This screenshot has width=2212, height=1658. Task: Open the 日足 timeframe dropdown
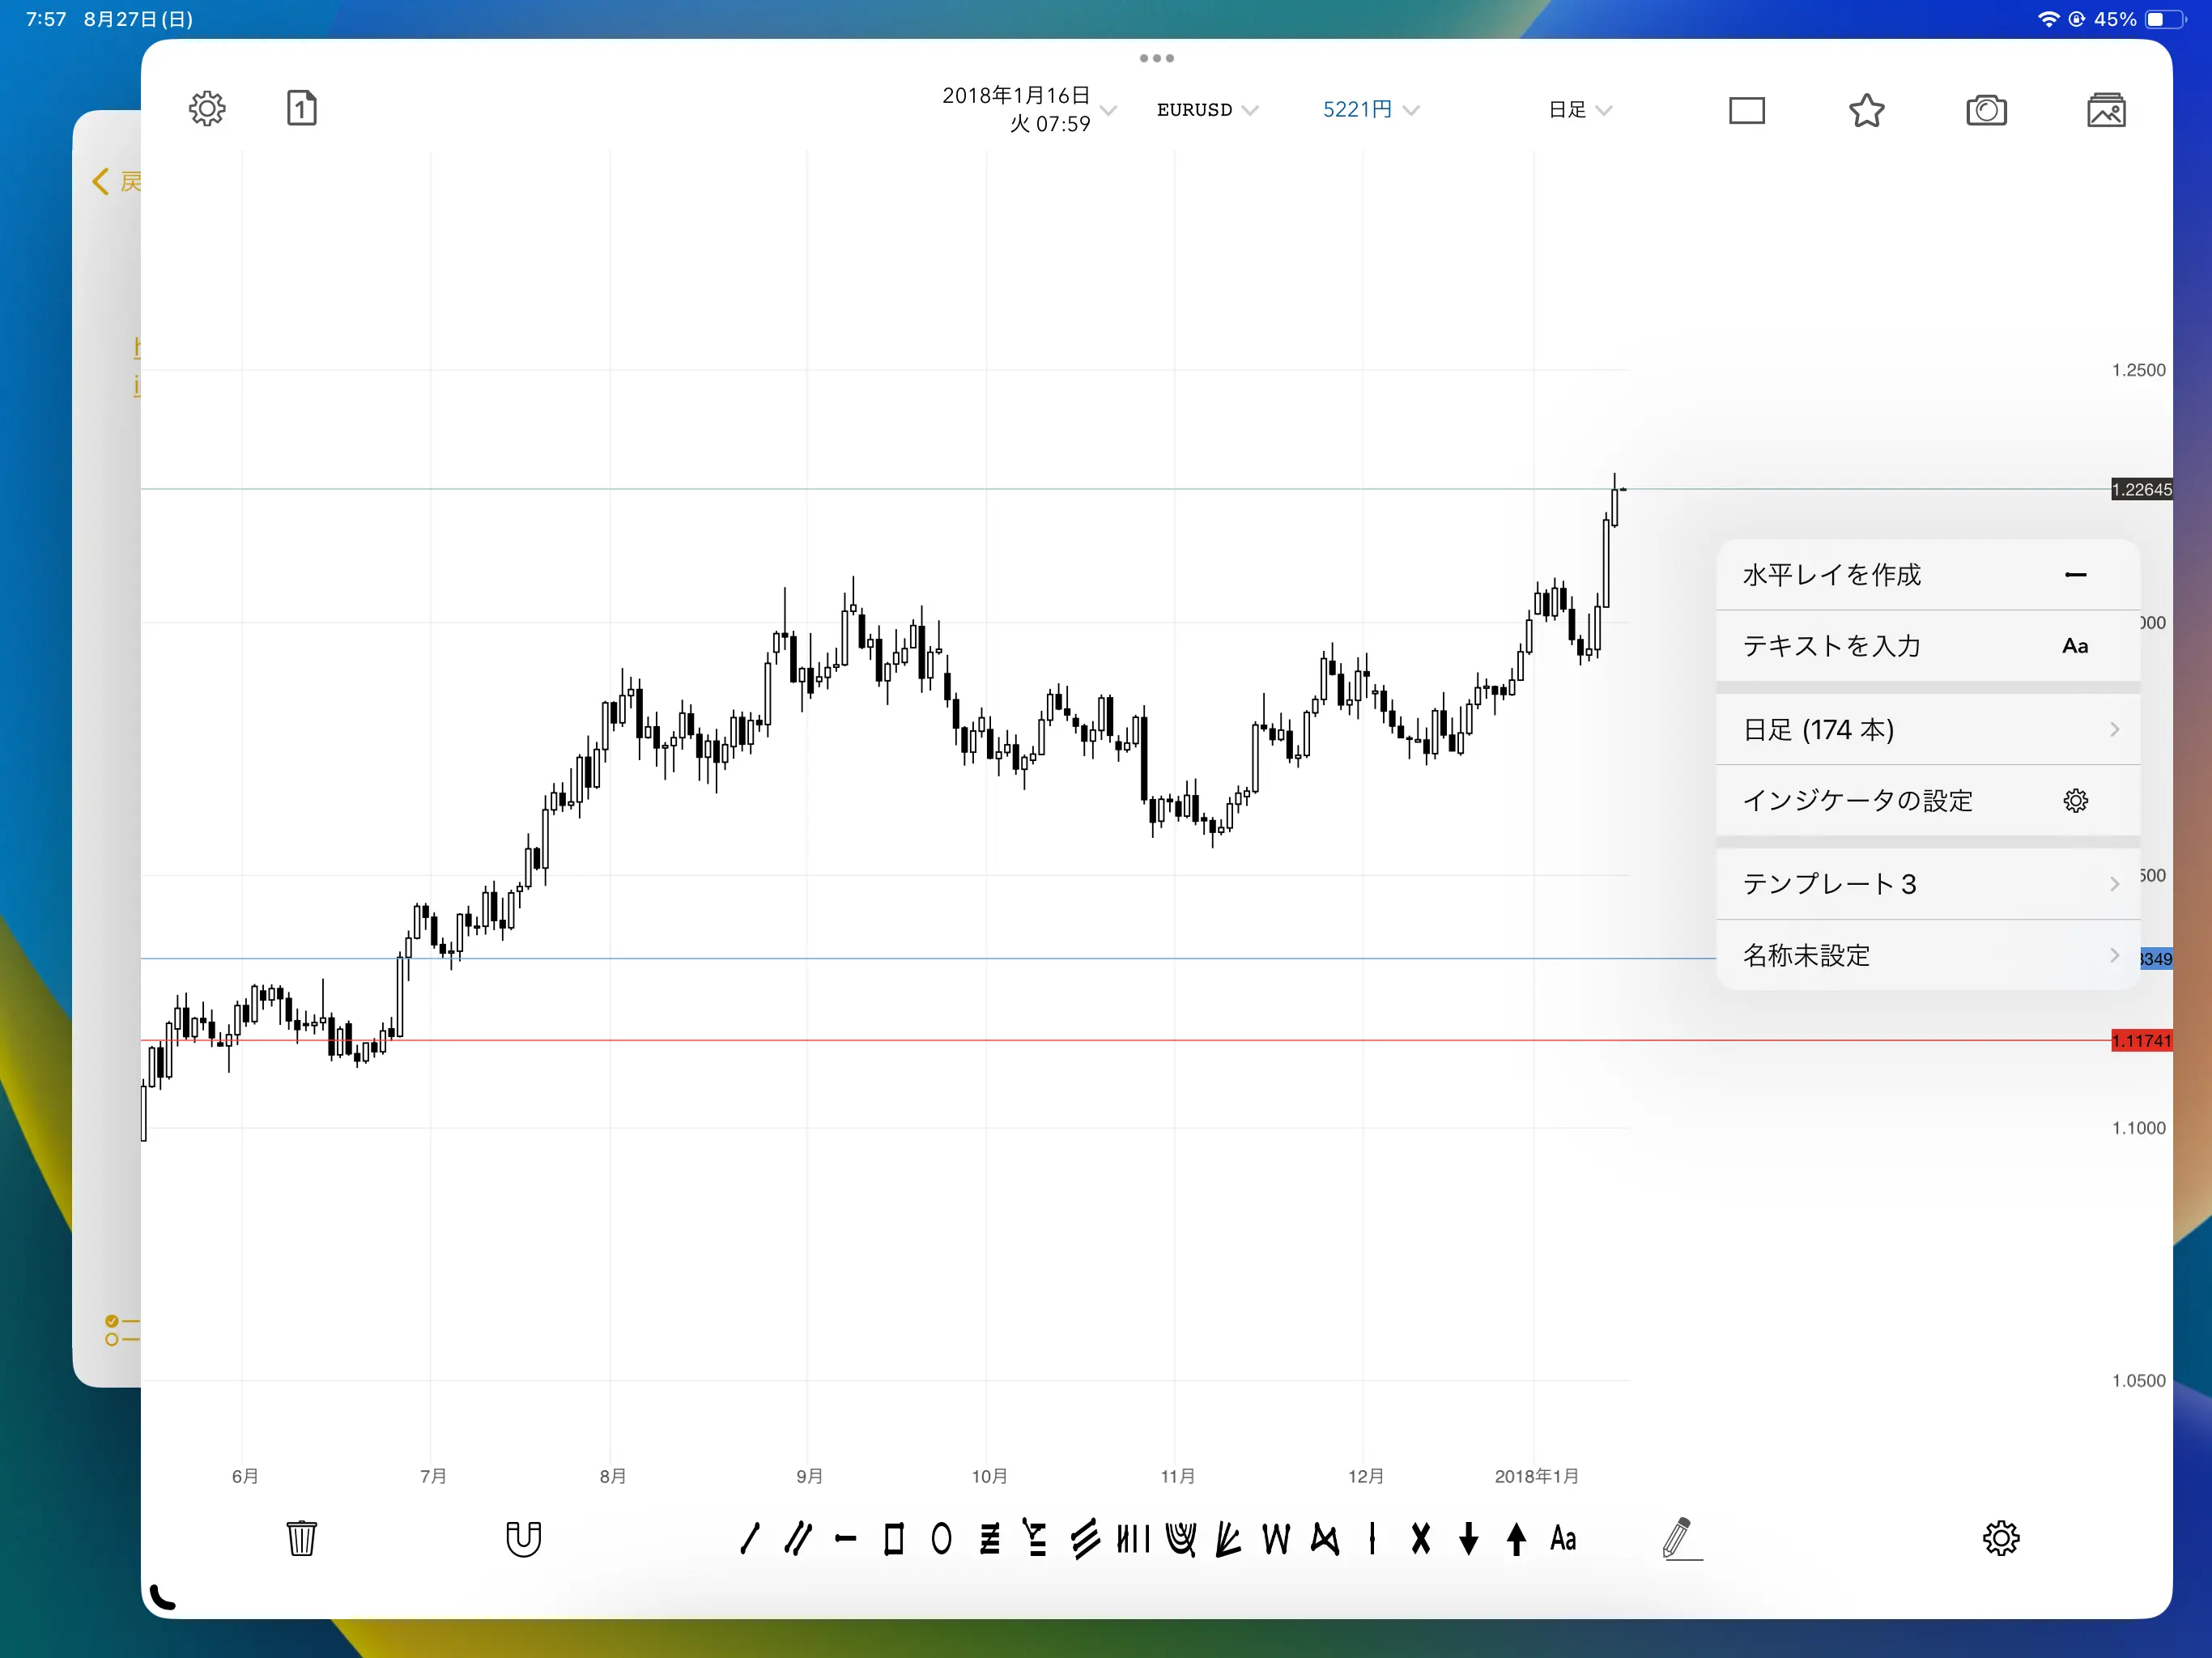(x=1580, y=110)
